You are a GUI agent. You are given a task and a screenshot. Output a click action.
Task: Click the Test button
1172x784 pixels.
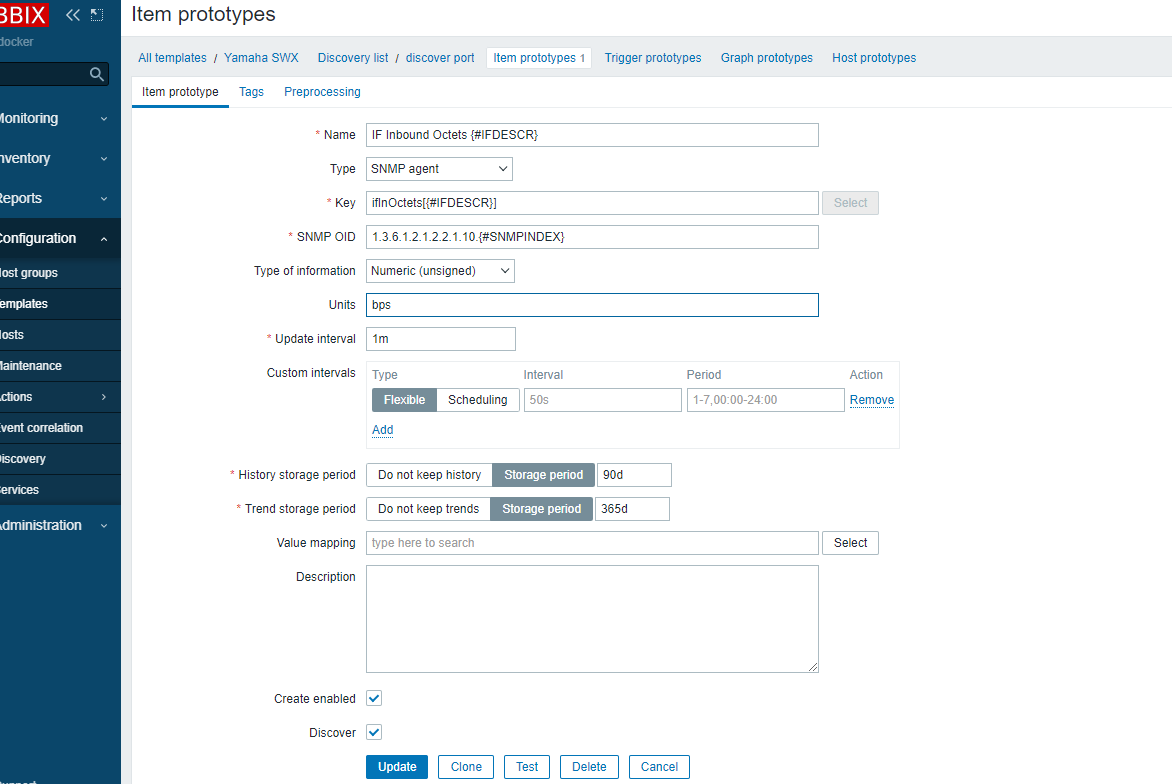pyautogui.click(x=527, y=767)
